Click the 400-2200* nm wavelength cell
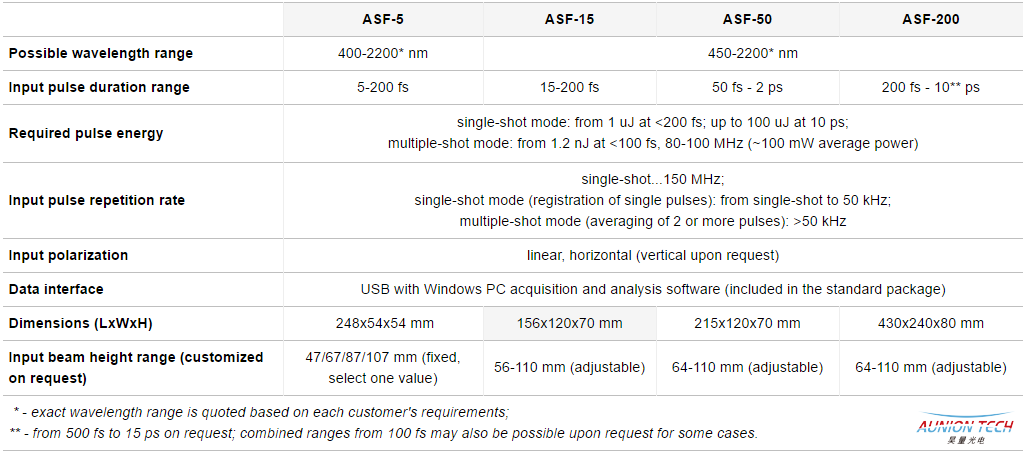Image resolution: width=1026 pixels, height=454 pixels. 383,54
